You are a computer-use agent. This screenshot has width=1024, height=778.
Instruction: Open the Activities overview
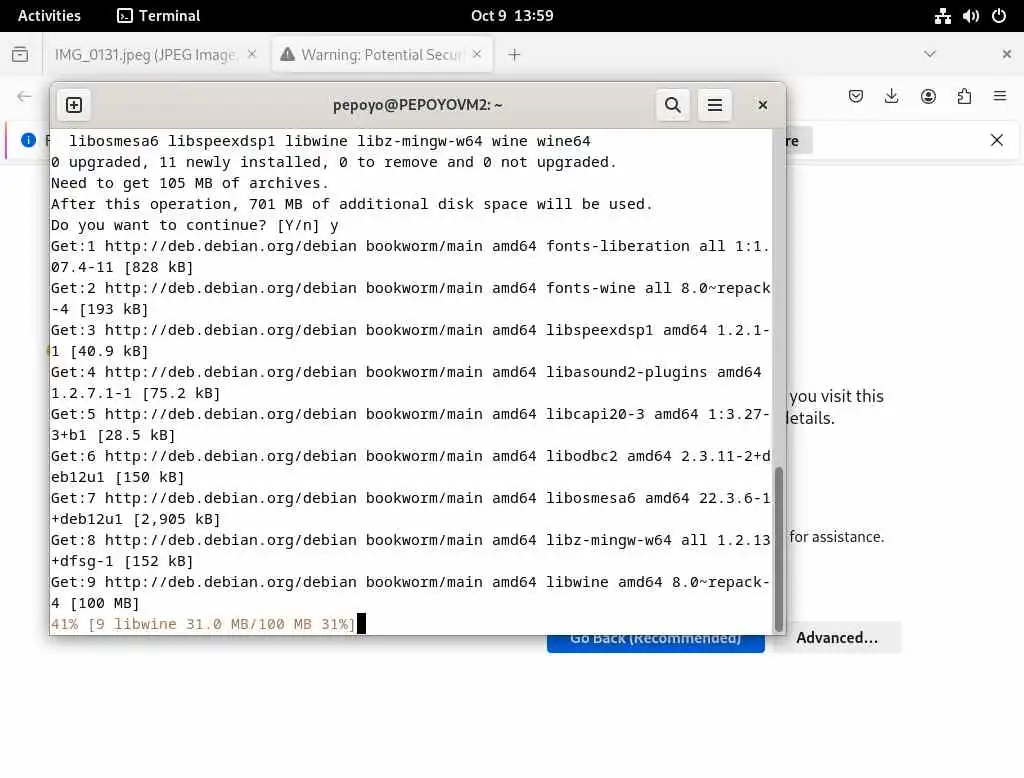pyautogui.click(x=49, y=16)
